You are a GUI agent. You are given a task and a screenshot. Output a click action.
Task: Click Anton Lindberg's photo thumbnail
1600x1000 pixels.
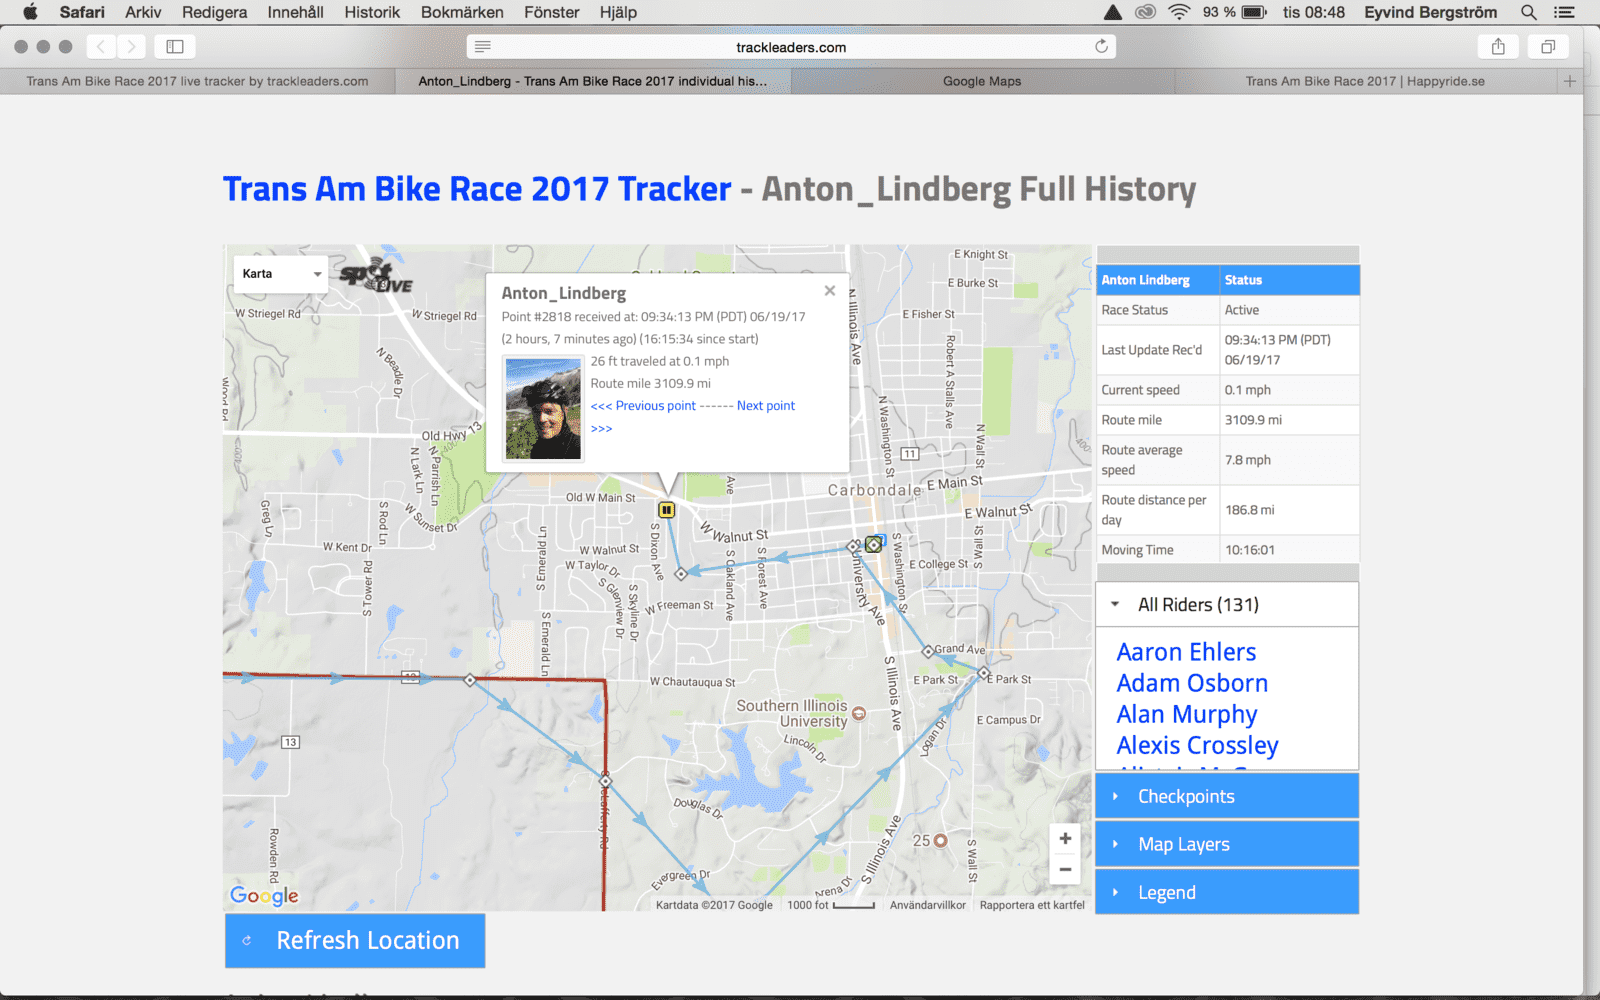[543, 409]
